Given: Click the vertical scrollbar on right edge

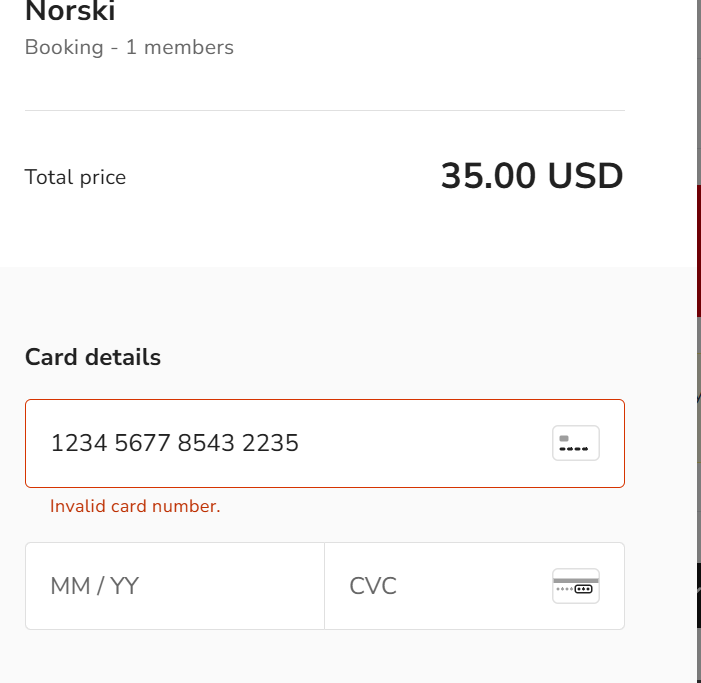Looking at the screenshot, I should pos(698,300).
